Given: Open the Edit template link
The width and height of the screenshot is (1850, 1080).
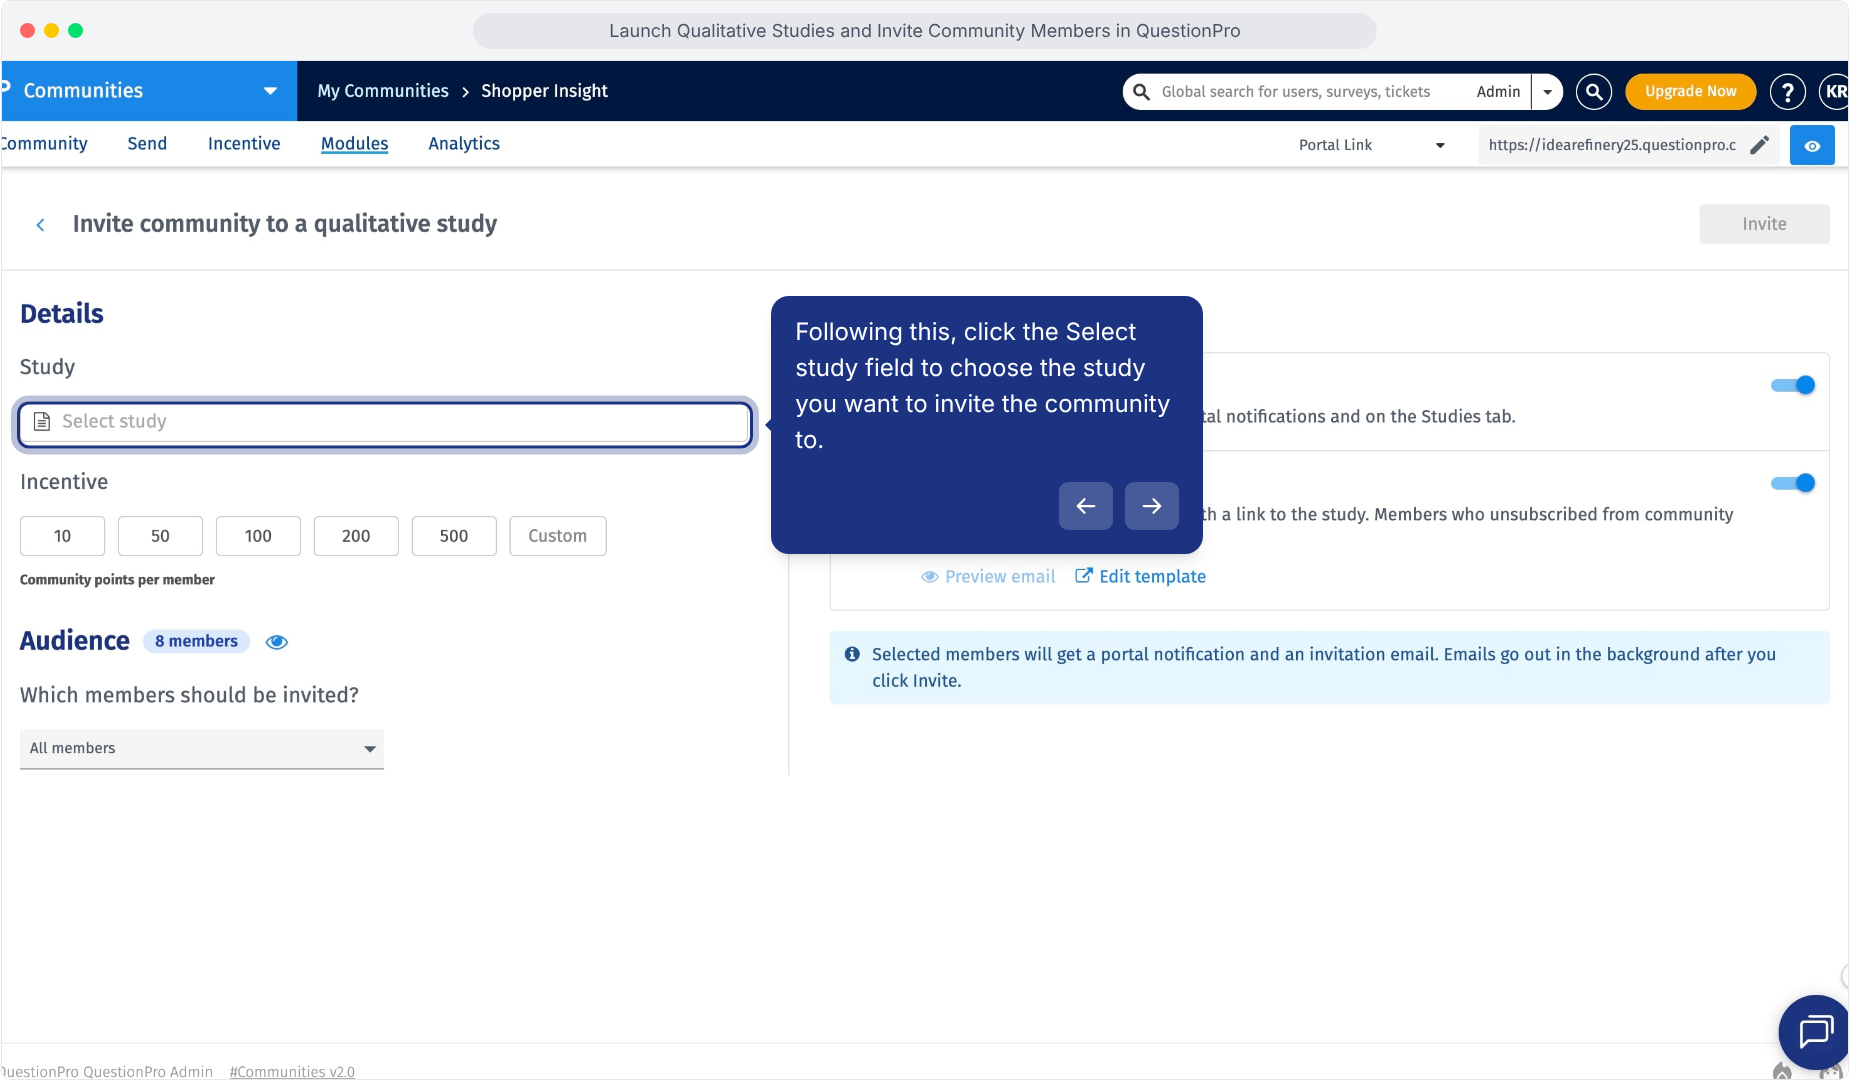Looking at the screenshot, I should (x=1140, y=577).
